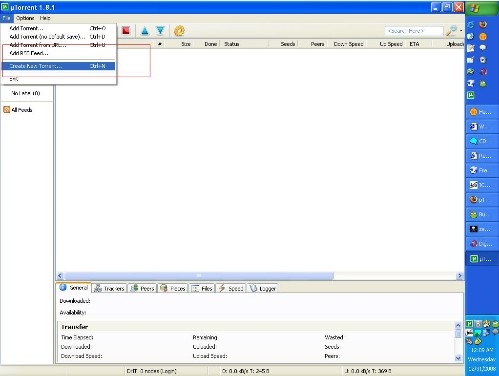499x376 pixels.
Task: Click the magnifying glass search icon
Action: coord(452,31)
